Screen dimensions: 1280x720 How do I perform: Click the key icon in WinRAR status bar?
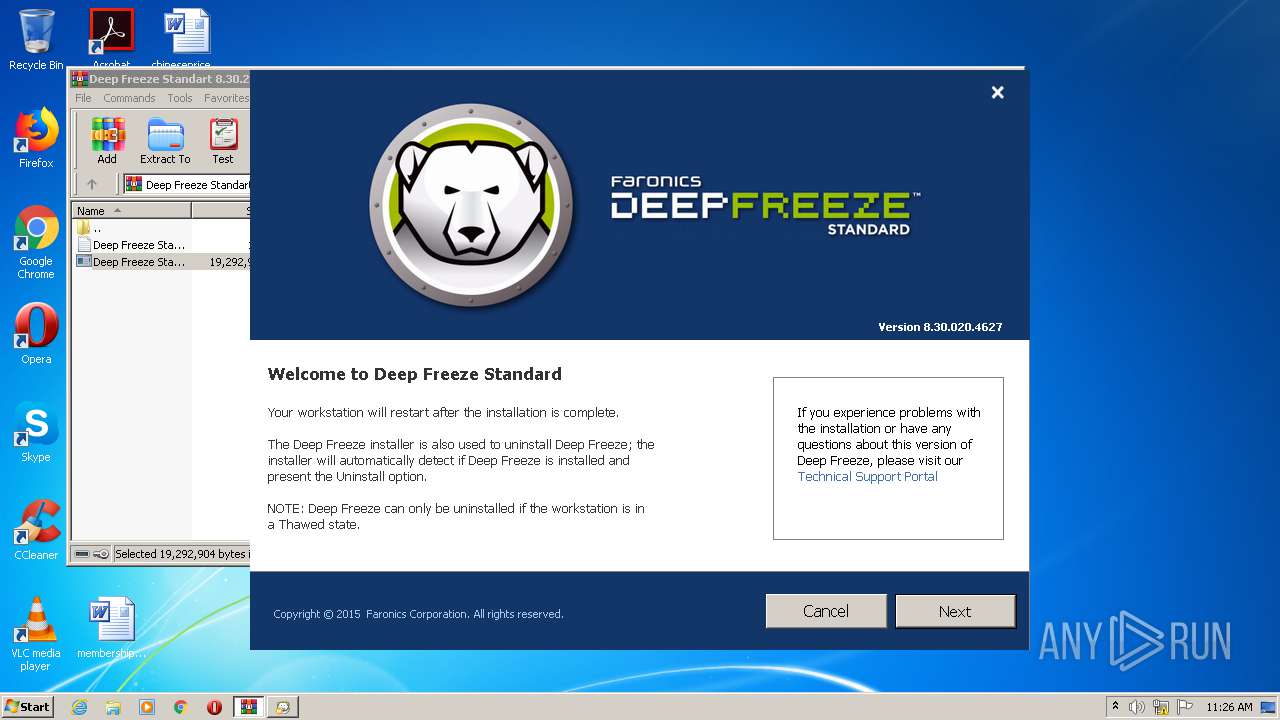click(x=101, y=553)
